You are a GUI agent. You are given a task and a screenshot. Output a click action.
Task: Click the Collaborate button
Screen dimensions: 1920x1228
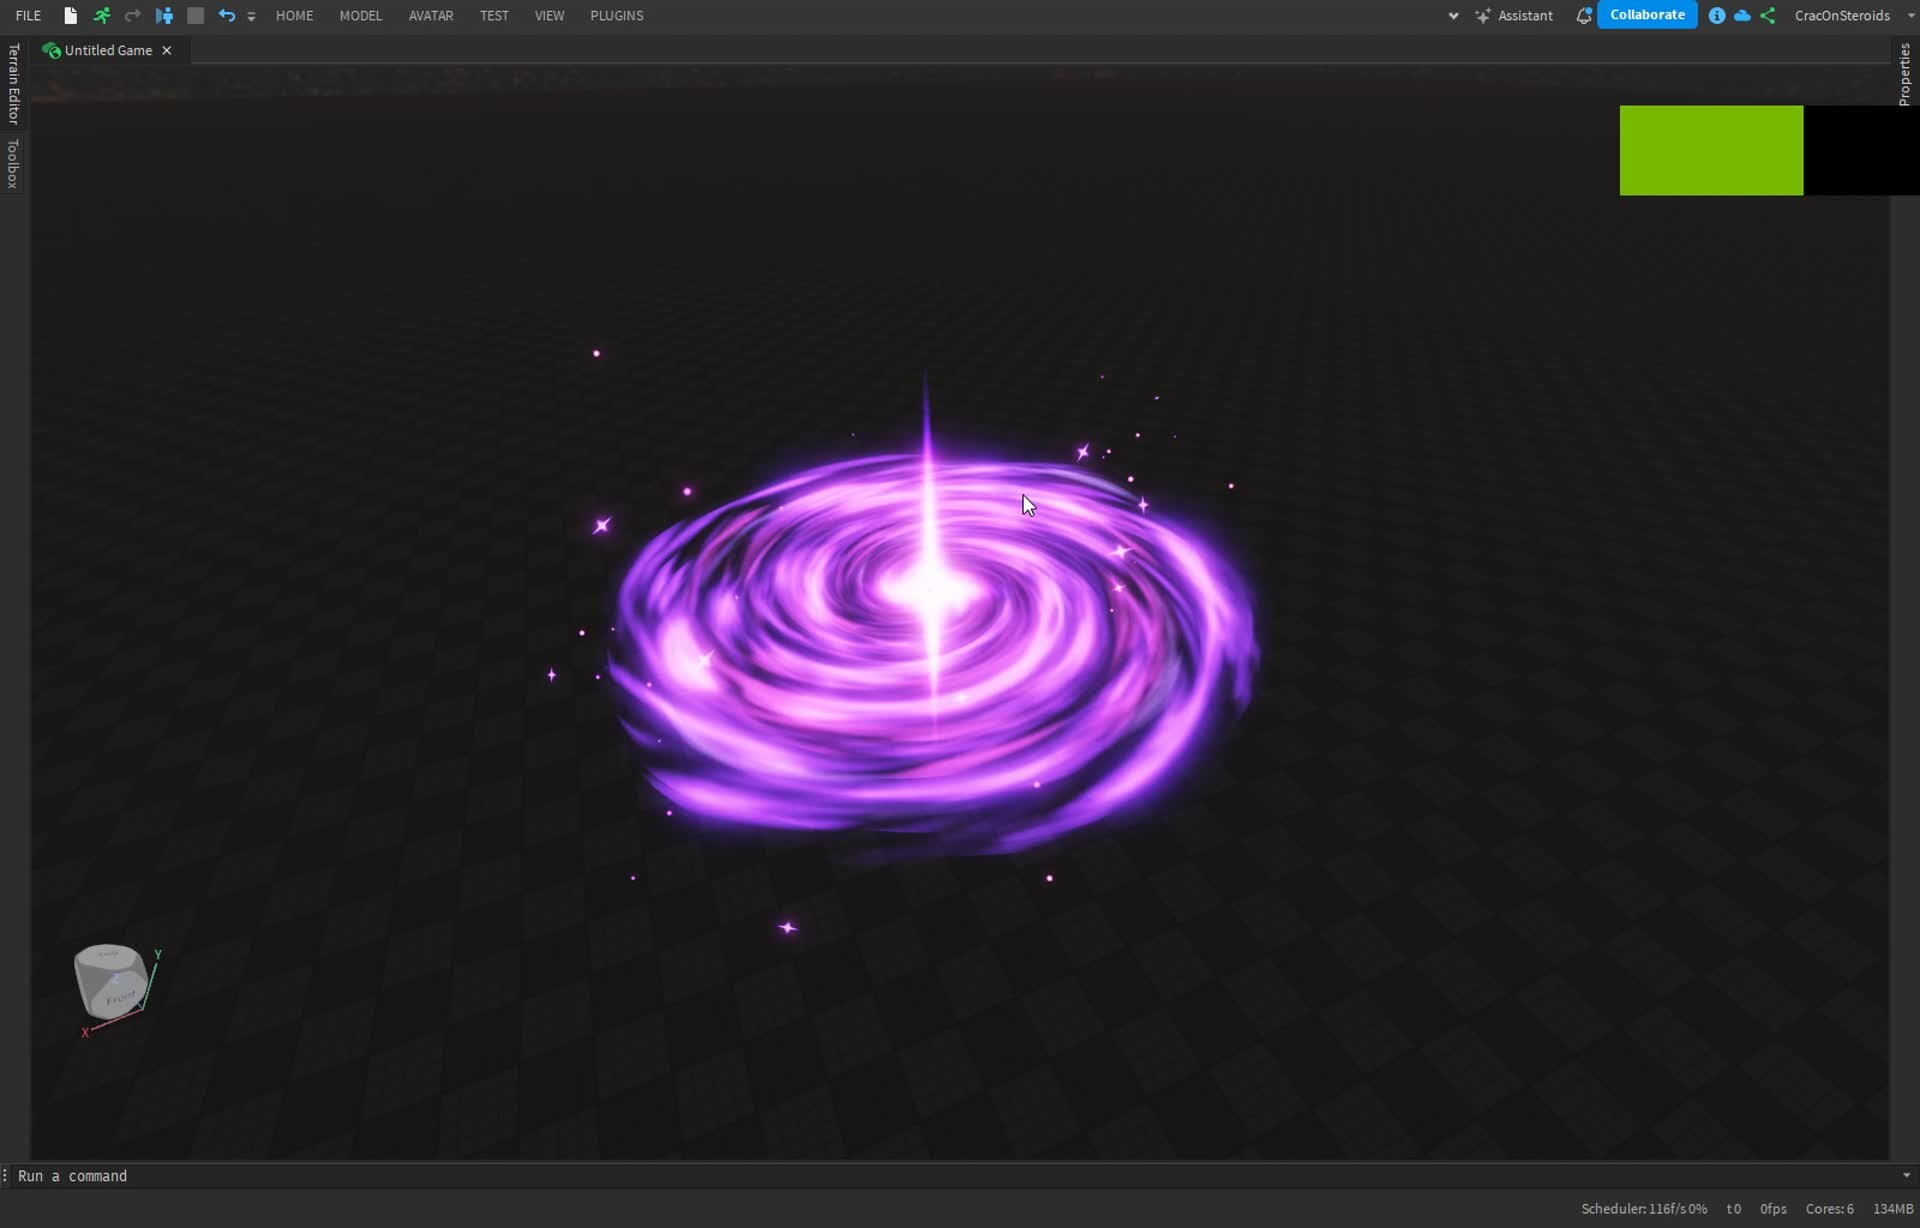pos(1646,15)
